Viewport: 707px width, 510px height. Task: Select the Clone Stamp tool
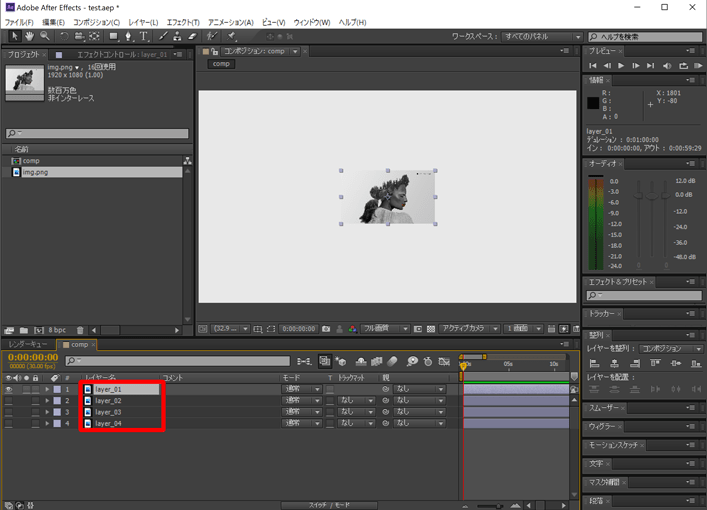[177, 36]
